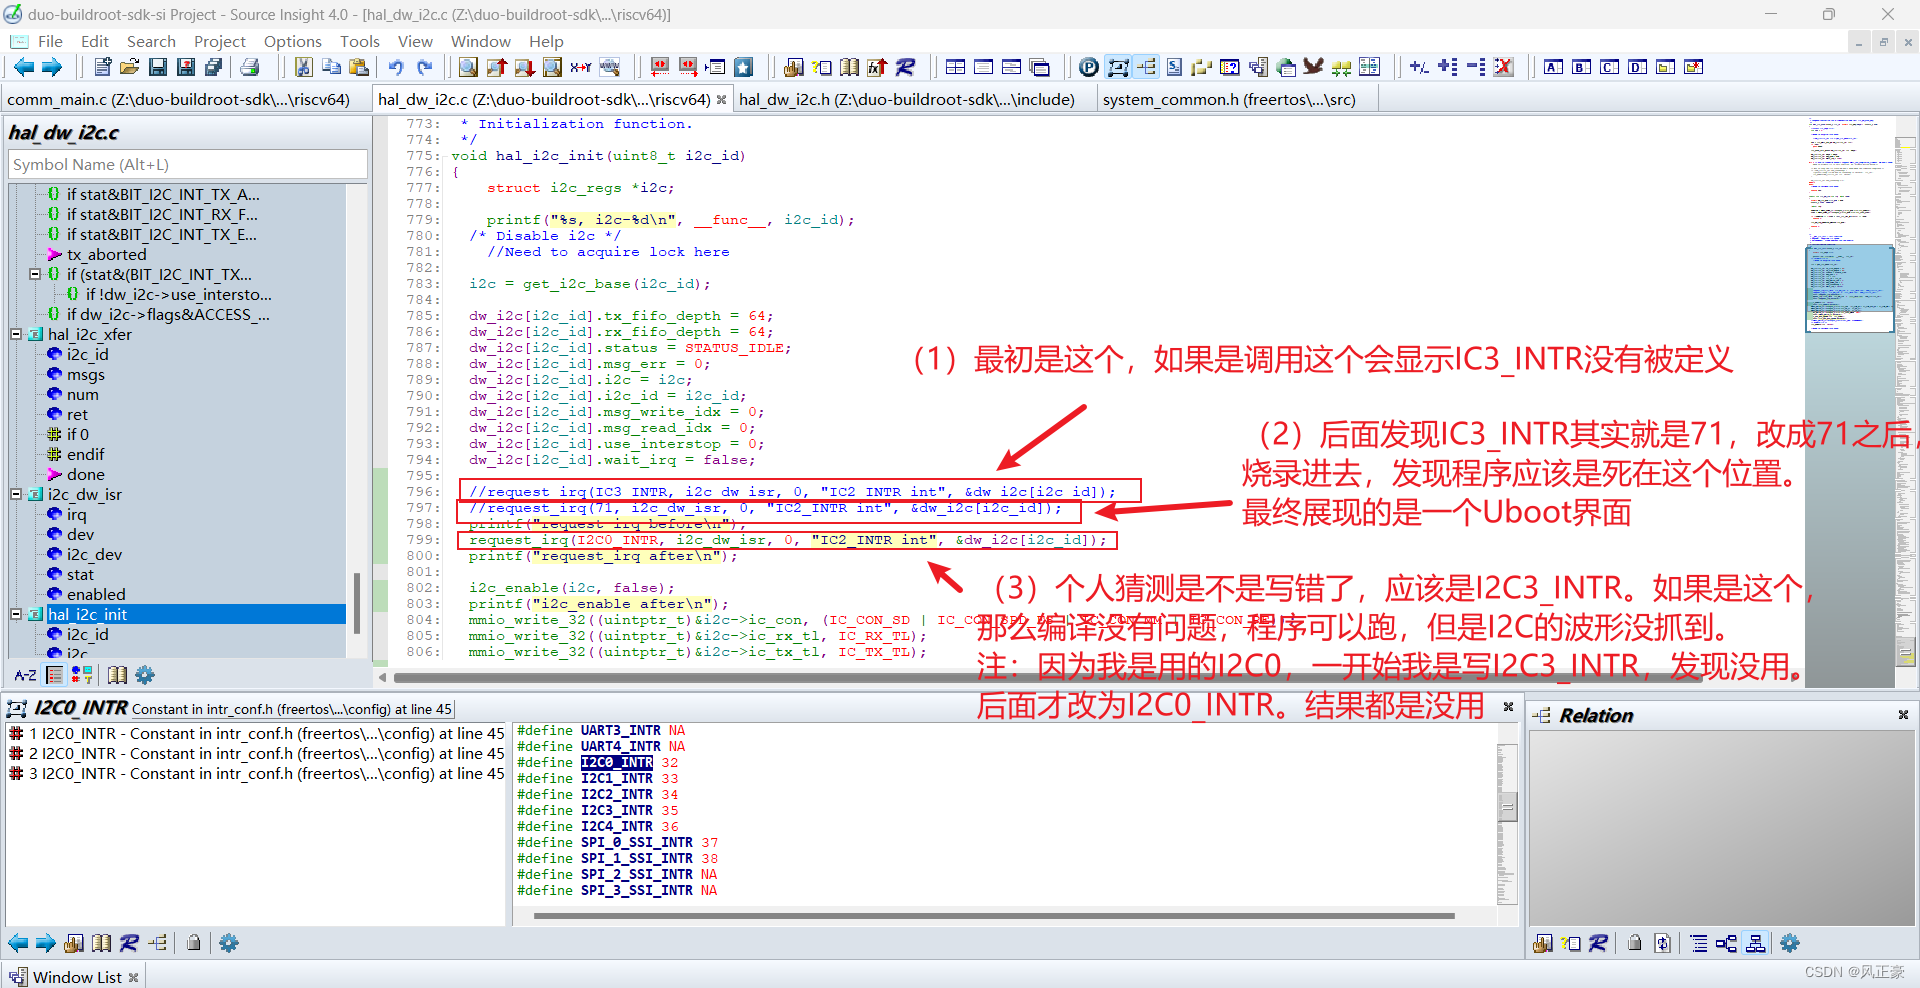Viewport: 1920px width, 988px height.
Task: Create a new file via toolbar
Action: (x=102, y=67)
